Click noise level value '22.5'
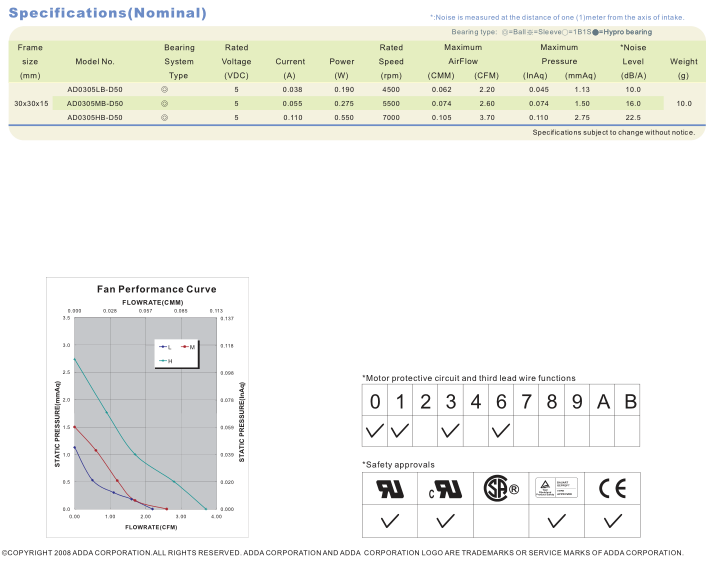This screenshot has height=564, width=716. click(x=633, y=117)
